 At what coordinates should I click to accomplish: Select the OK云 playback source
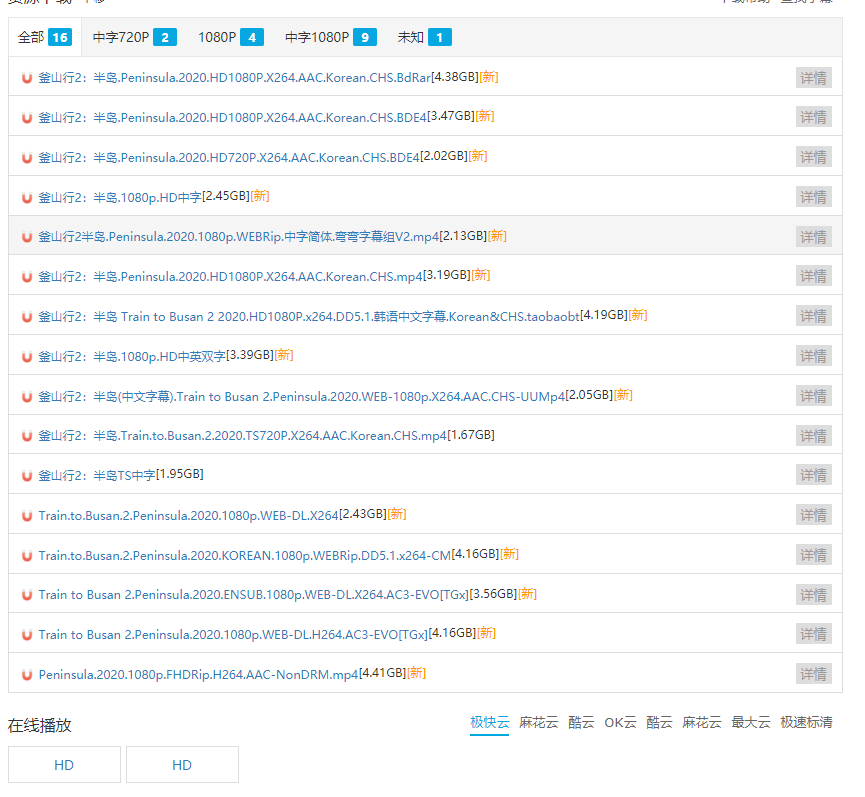point(620,723)
